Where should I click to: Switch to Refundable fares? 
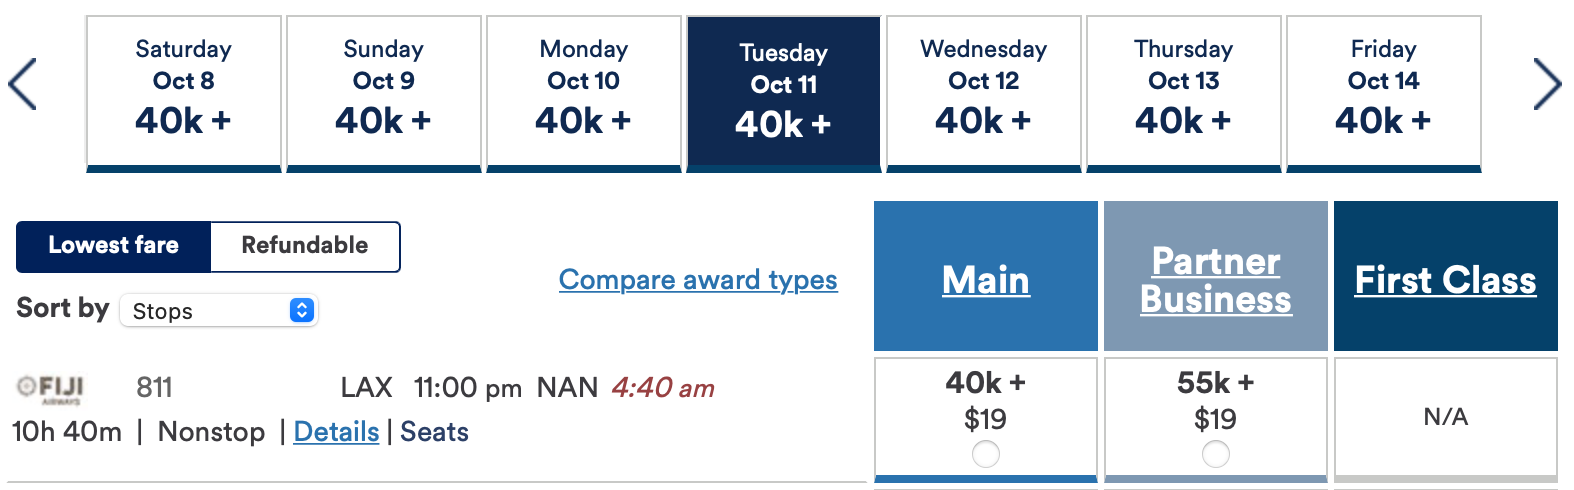point(305,246)
